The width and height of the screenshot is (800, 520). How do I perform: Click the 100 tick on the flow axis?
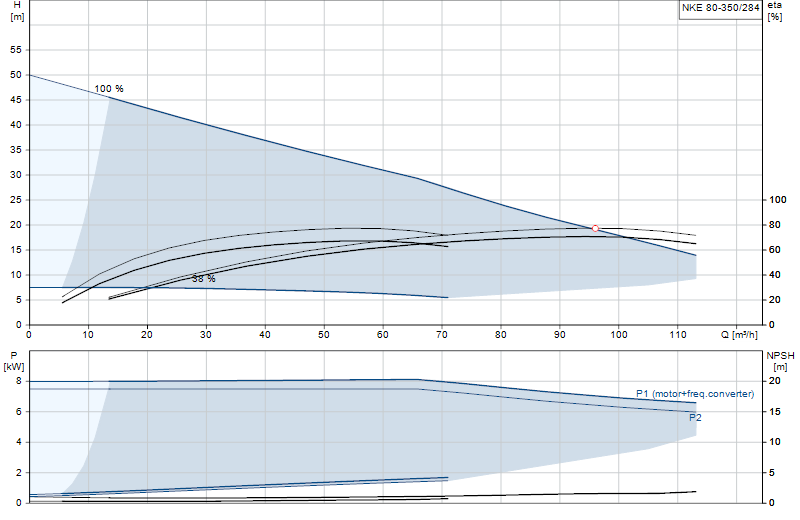tap(618, 335)
